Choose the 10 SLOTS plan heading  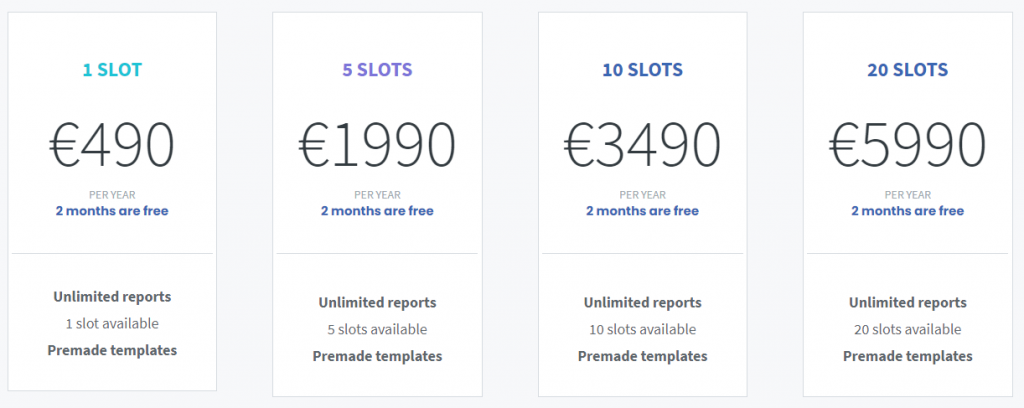pos(642,70)
